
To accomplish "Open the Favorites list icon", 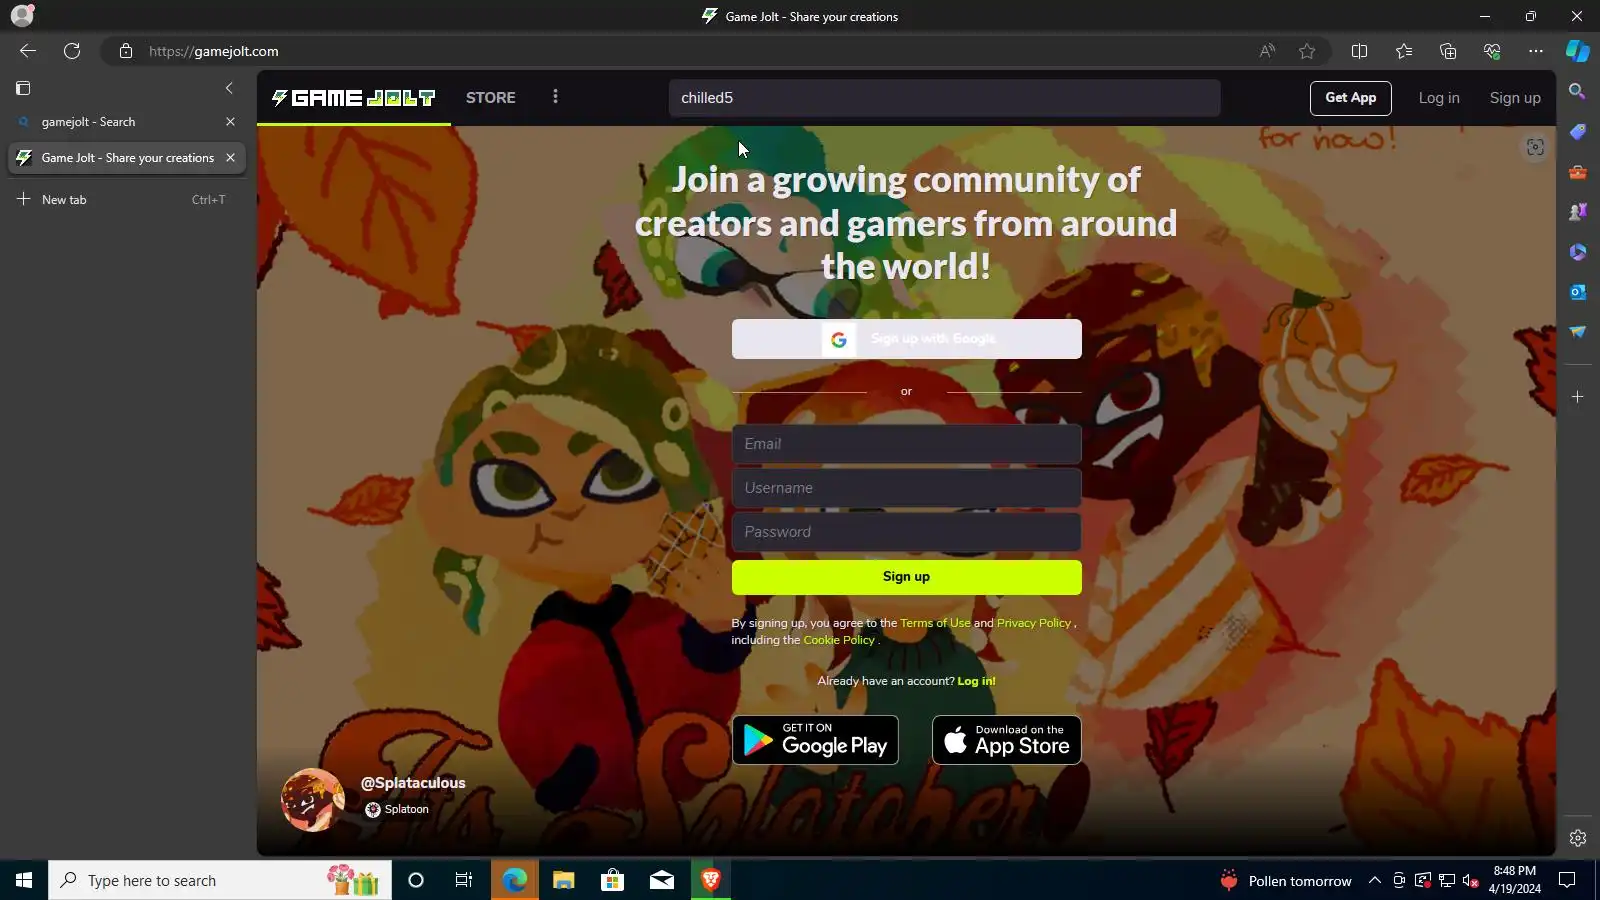I will tap(1403, 51).
